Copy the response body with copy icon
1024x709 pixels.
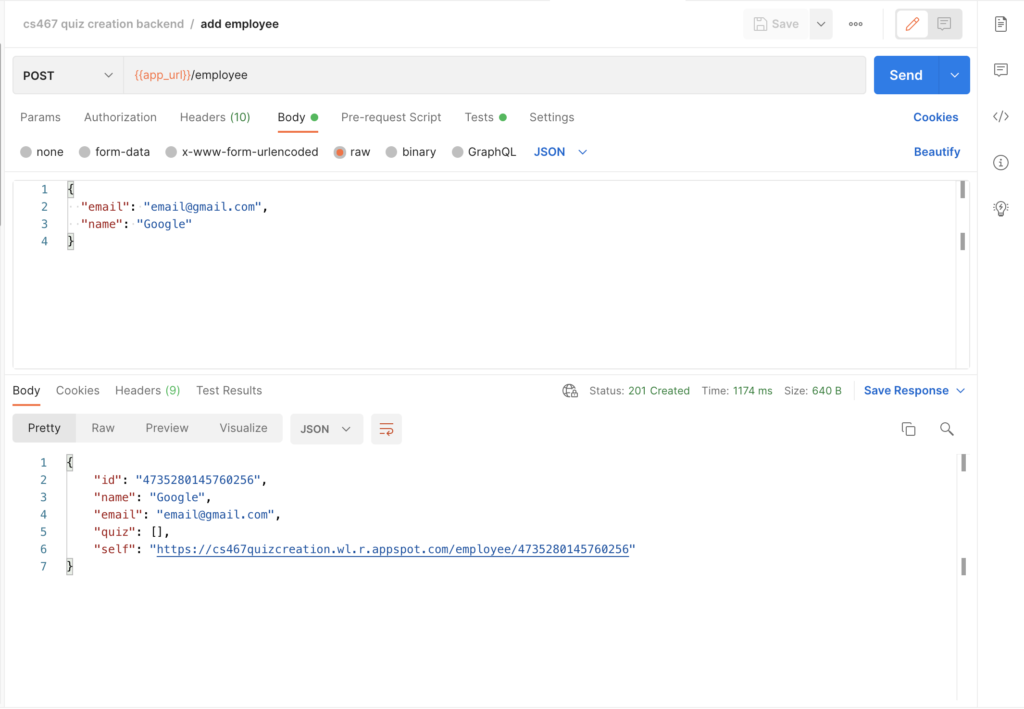(908, 429)
